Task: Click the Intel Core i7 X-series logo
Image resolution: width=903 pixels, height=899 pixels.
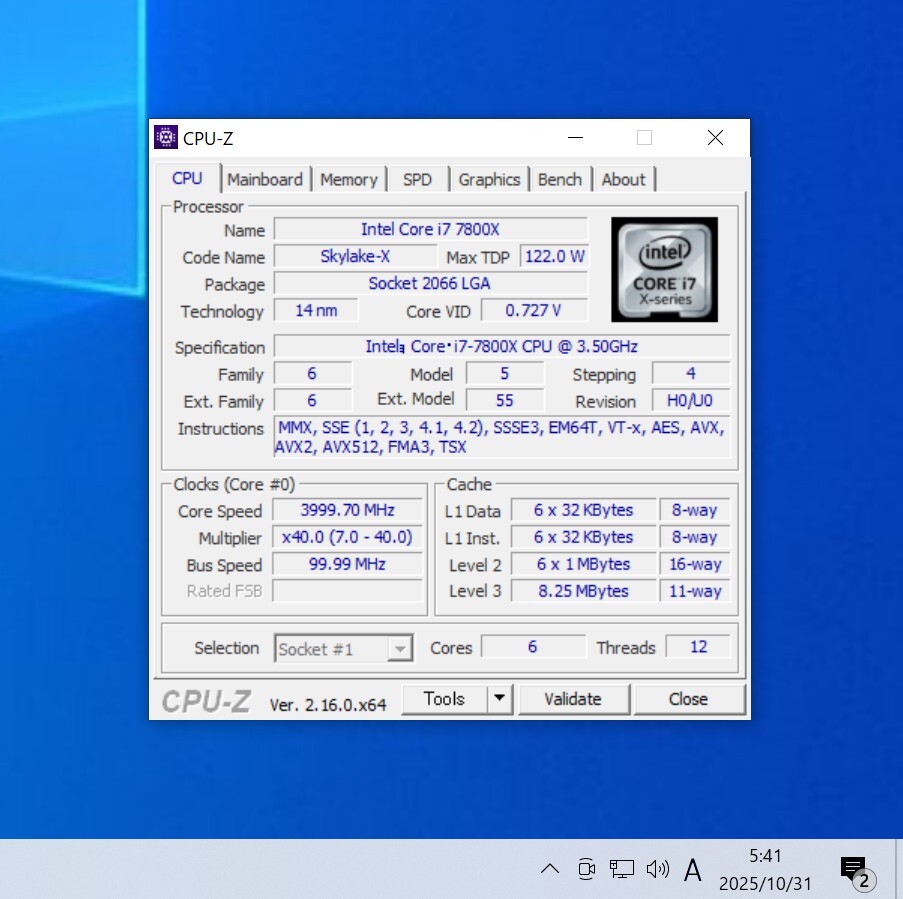Action: [x=664, y=269]
